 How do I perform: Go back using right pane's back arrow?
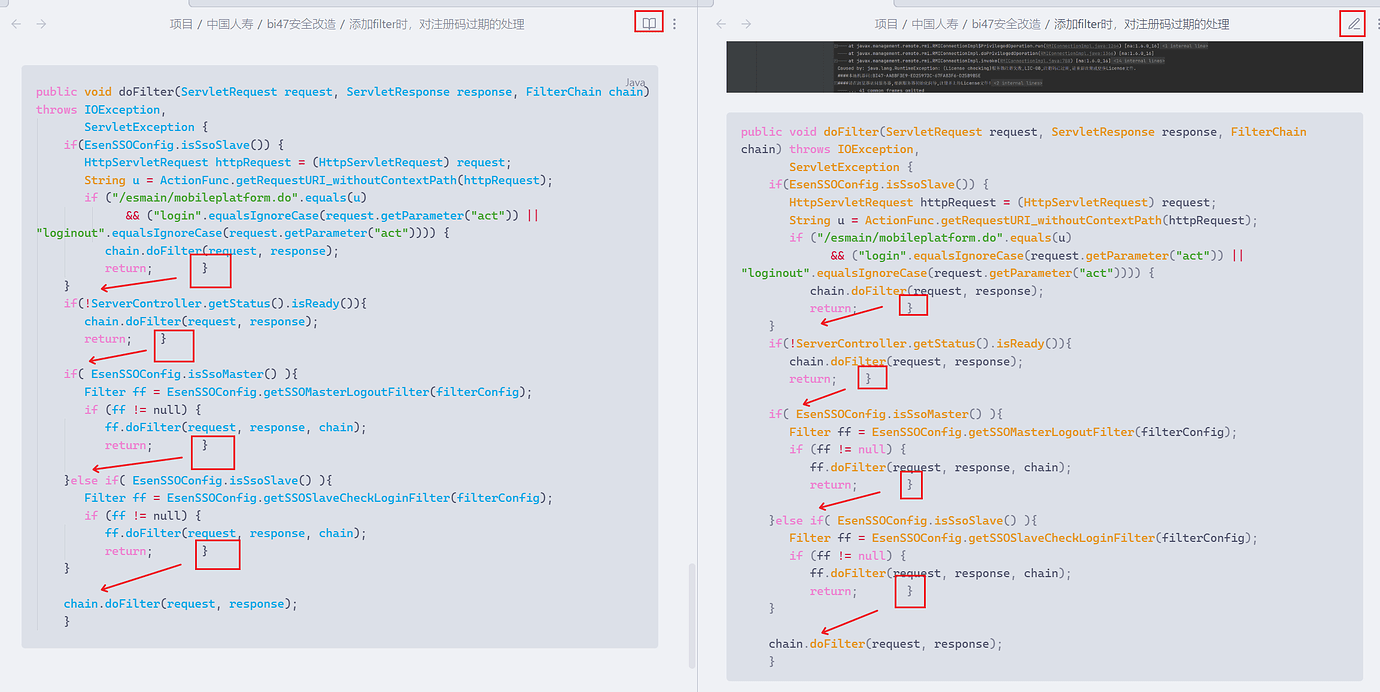pyautogui.click(x=721, y=23)
